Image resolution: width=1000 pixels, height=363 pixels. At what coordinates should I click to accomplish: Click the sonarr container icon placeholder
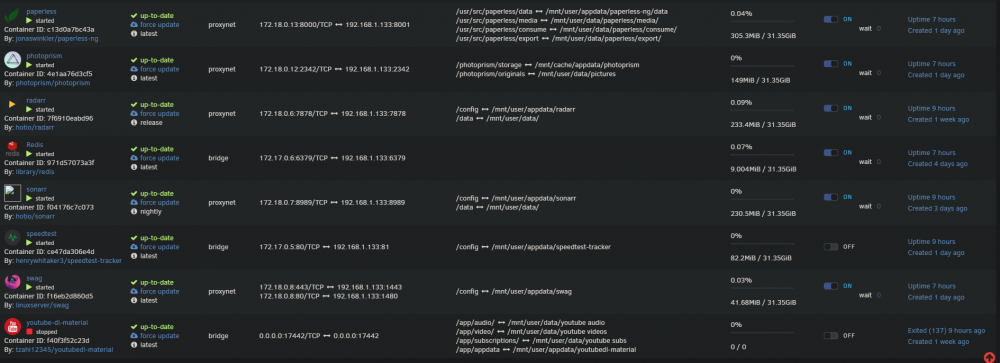pos(13,193)
